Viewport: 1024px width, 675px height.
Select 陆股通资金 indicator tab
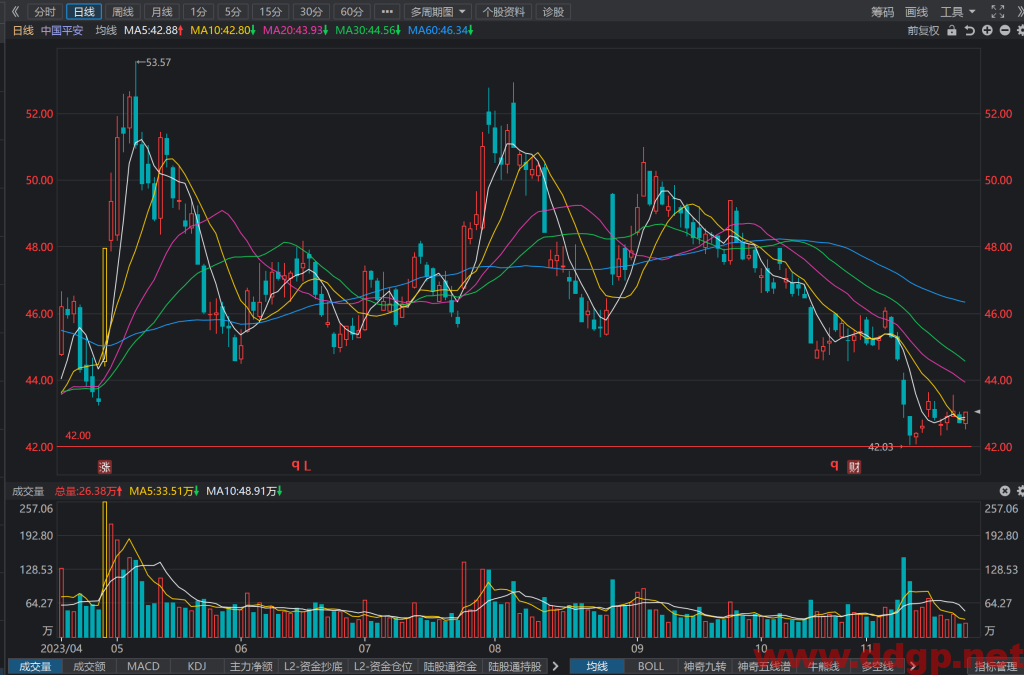pos(450,667)
